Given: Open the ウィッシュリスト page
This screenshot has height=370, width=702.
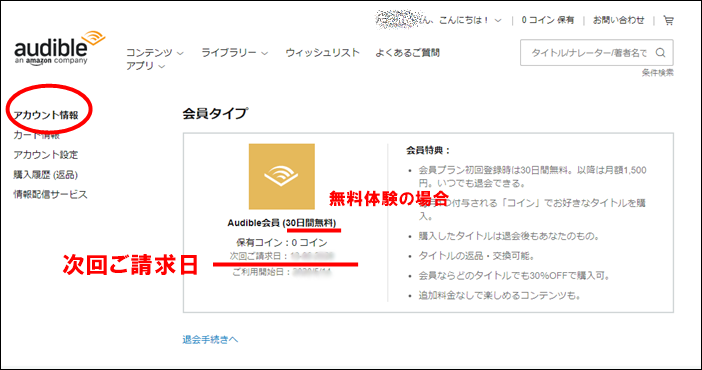Looking at the screenshot, I should [322, 53].
